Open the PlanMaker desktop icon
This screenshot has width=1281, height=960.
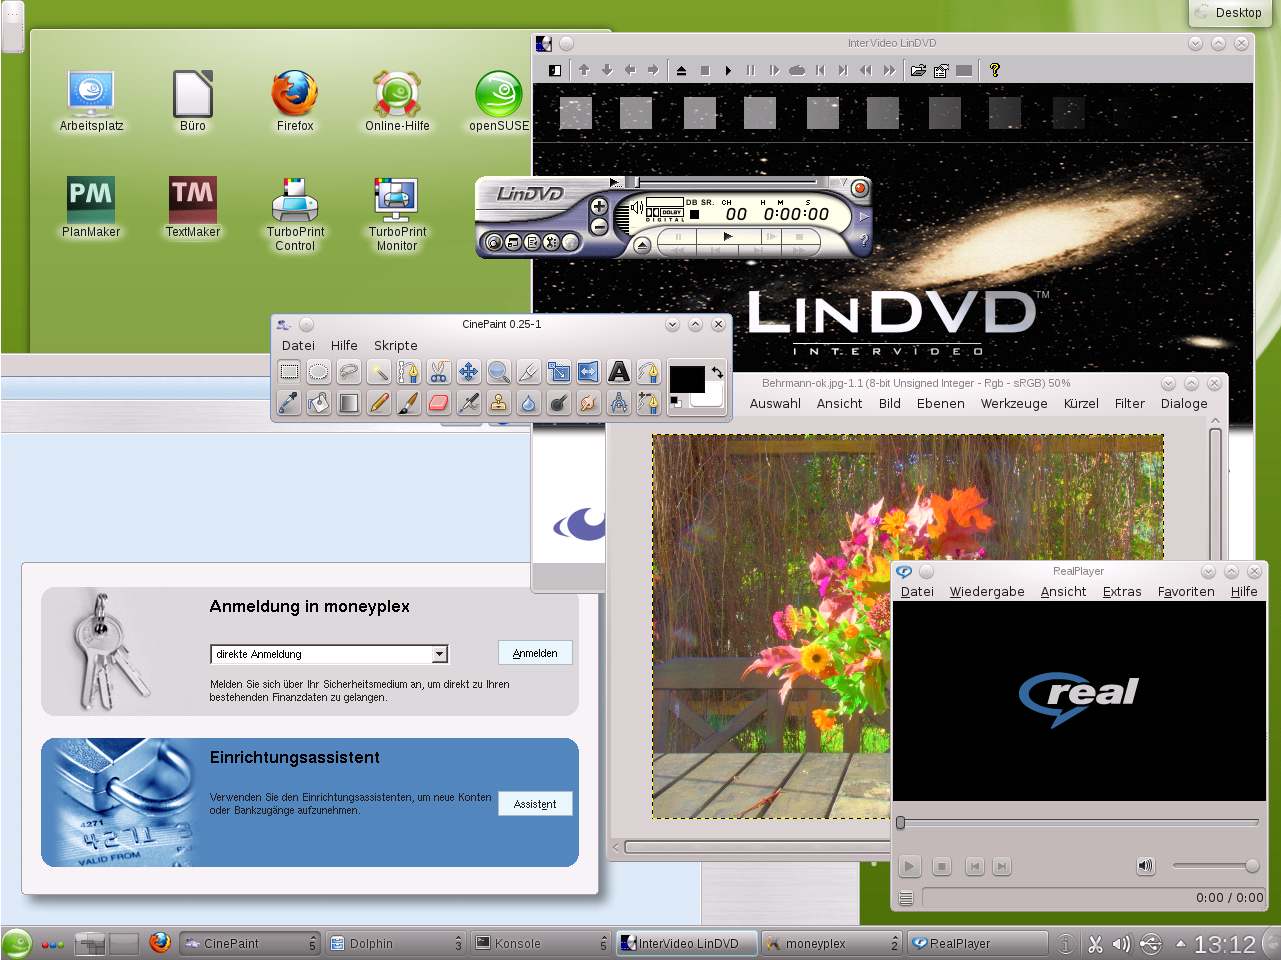pos(91,207)
